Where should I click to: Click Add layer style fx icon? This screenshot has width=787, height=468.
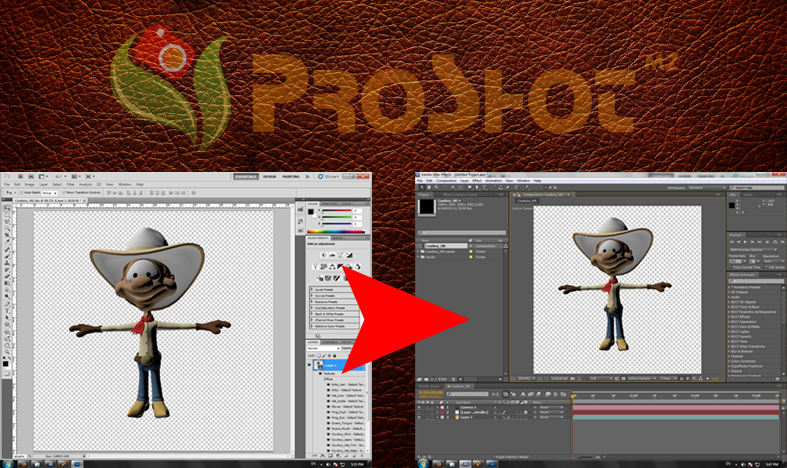321,455
